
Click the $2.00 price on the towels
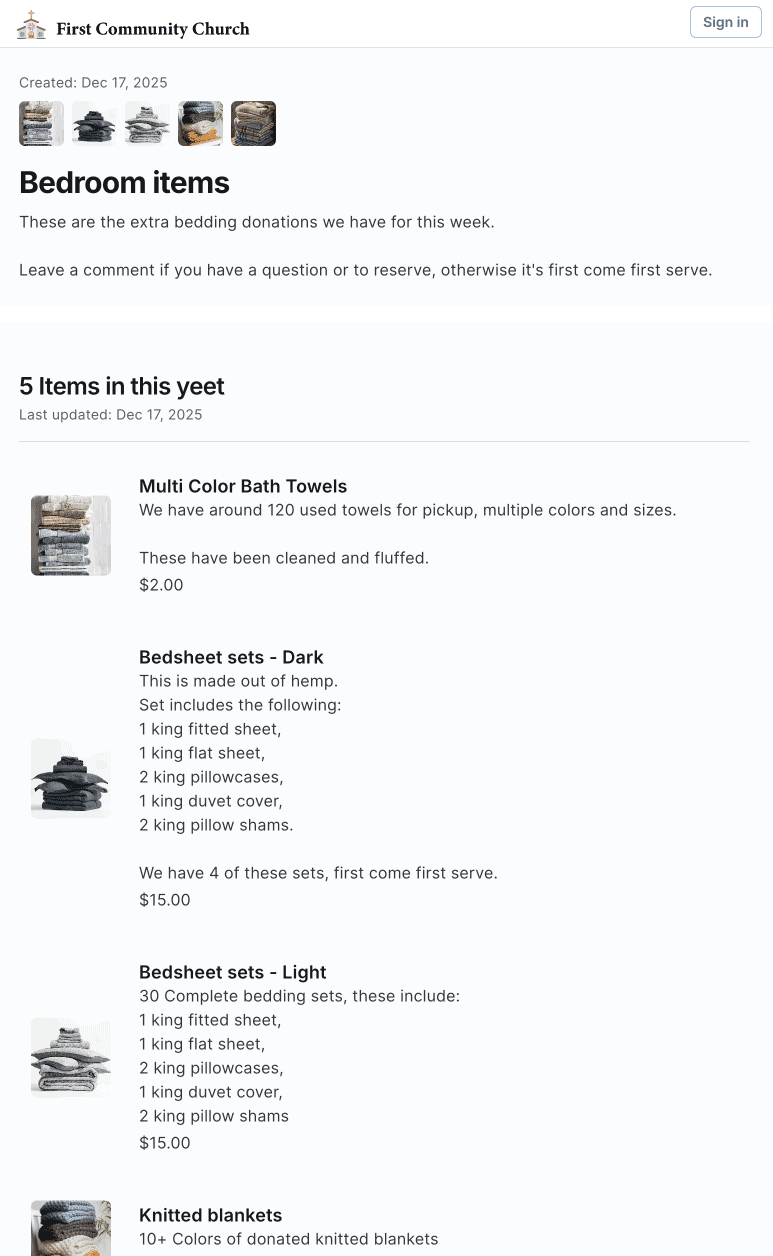tap(161, 585)
